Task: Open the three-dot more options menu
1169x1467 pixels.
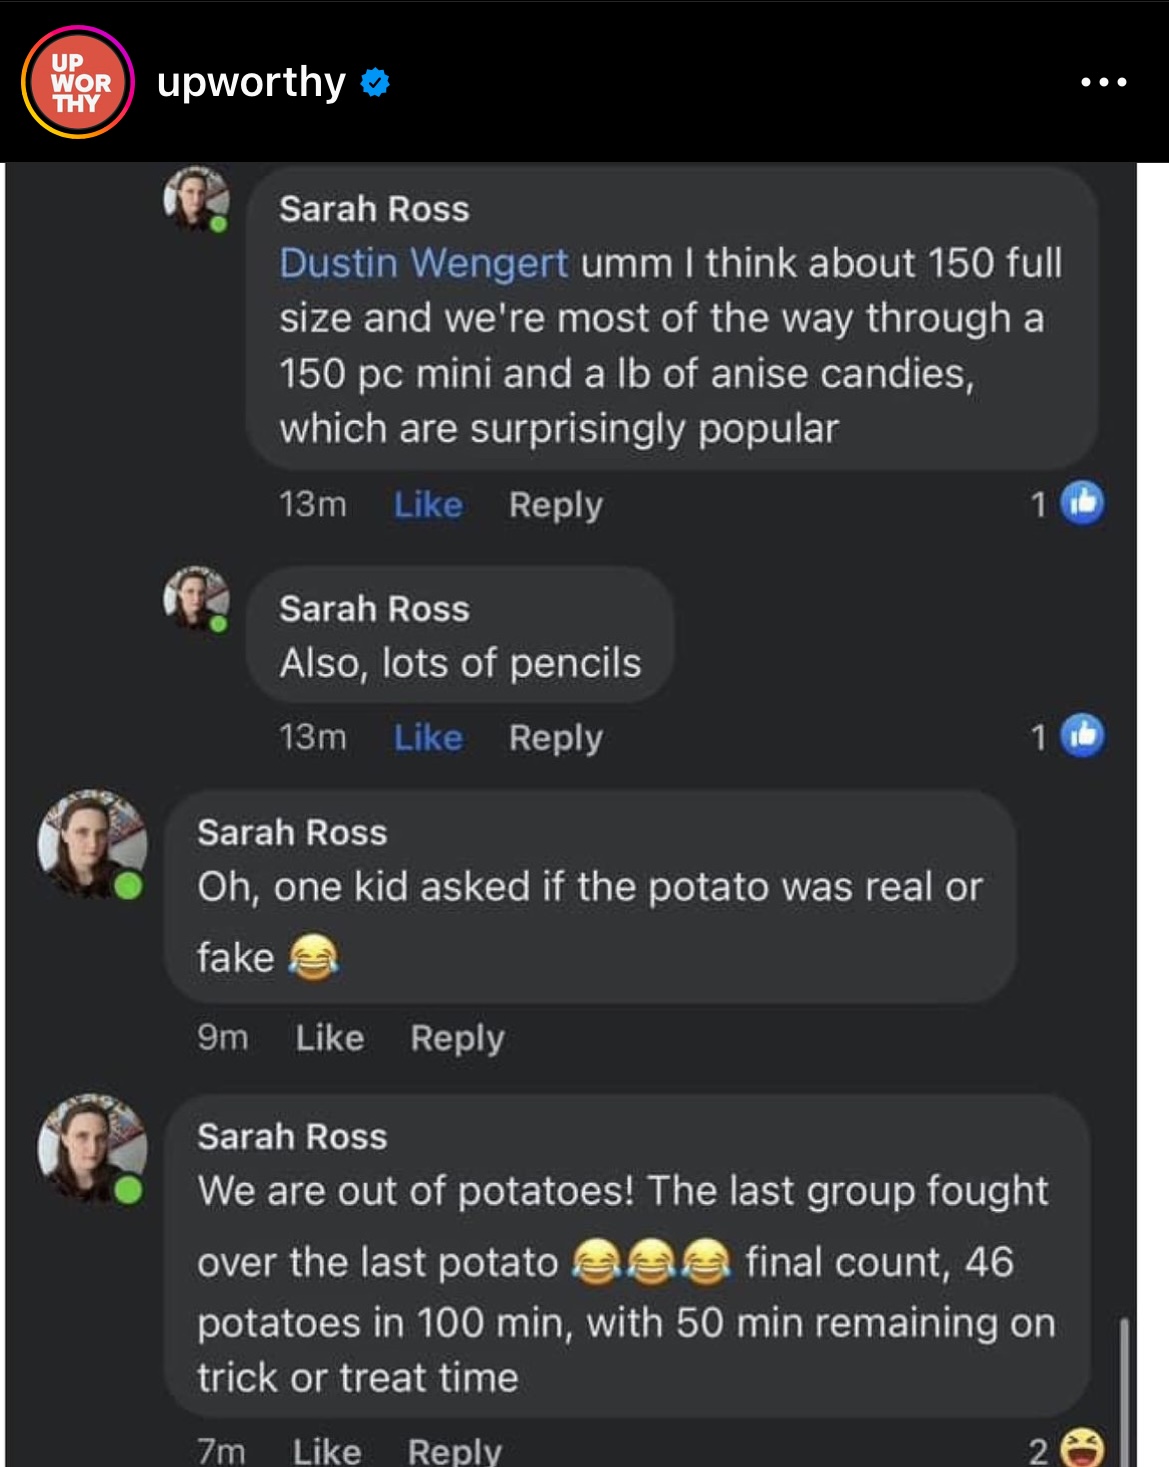Action: 1104,82
